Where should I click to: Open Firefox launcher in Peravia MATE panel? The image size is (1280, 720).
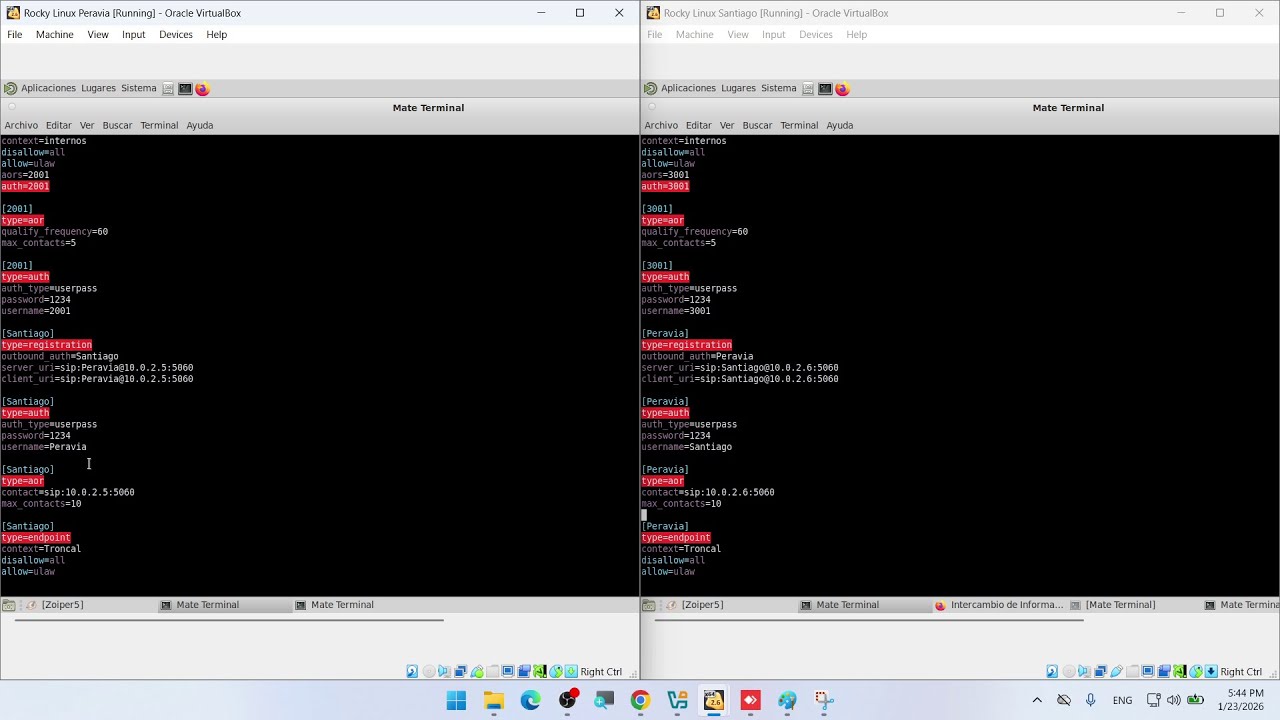point(202,88)
